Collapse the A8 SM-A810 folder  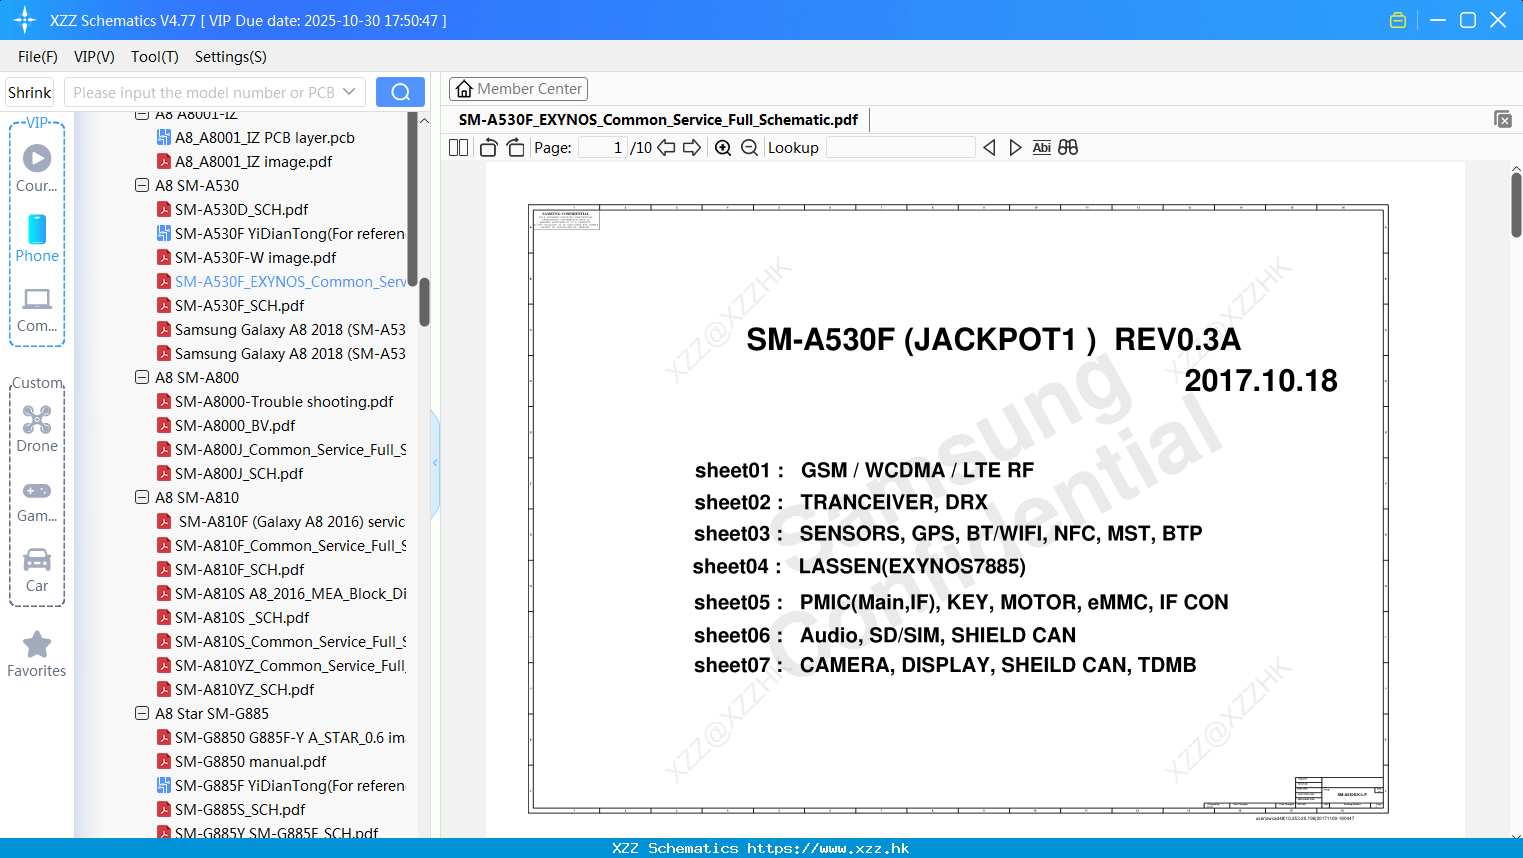click(142, 497)
